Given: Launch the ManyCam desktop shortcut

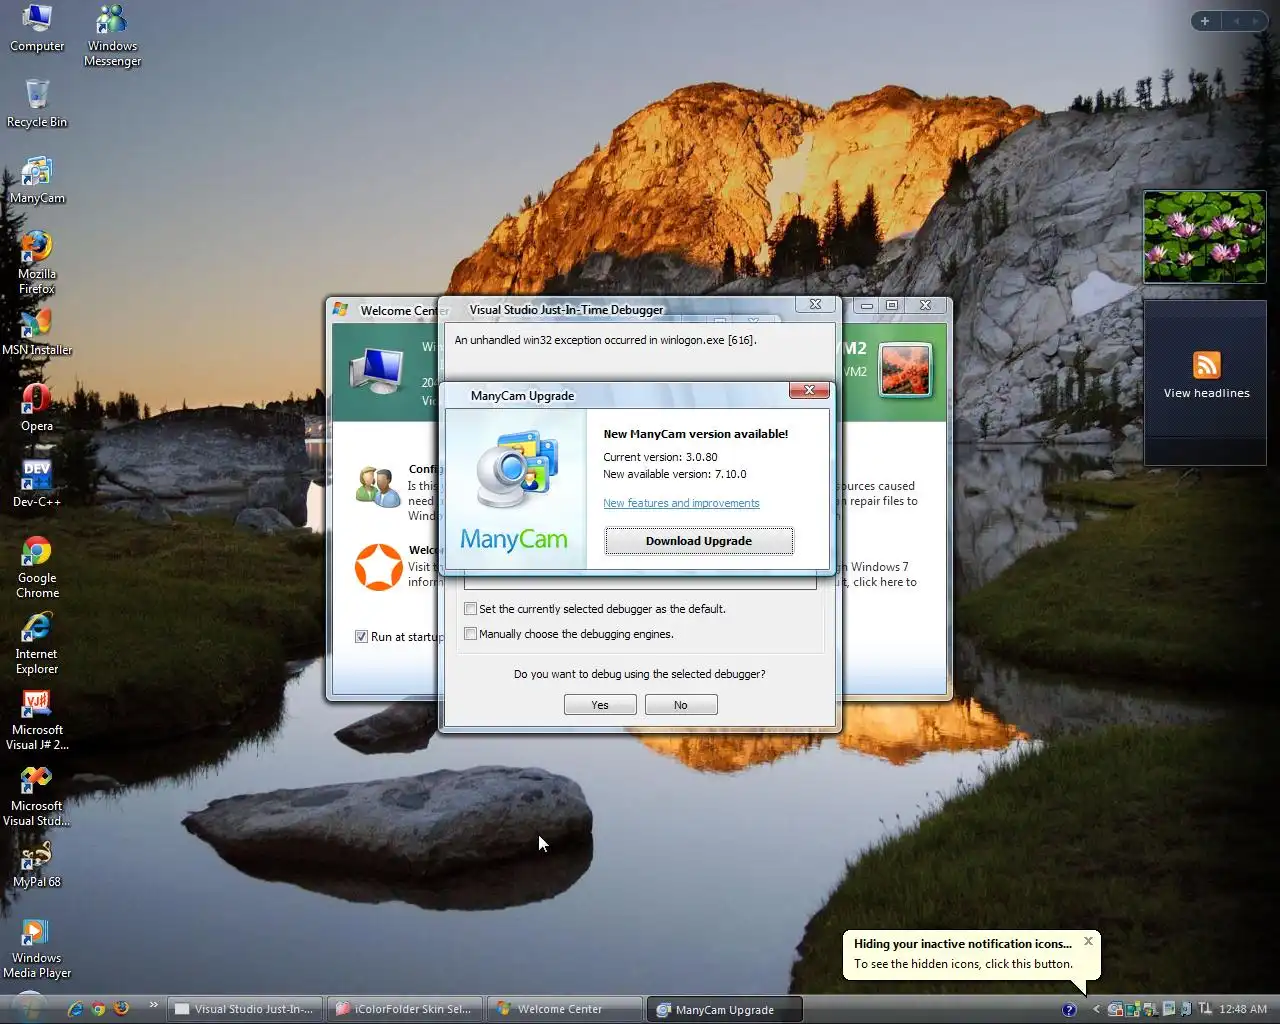Looking at the screenshot, I should coord(37,180).
